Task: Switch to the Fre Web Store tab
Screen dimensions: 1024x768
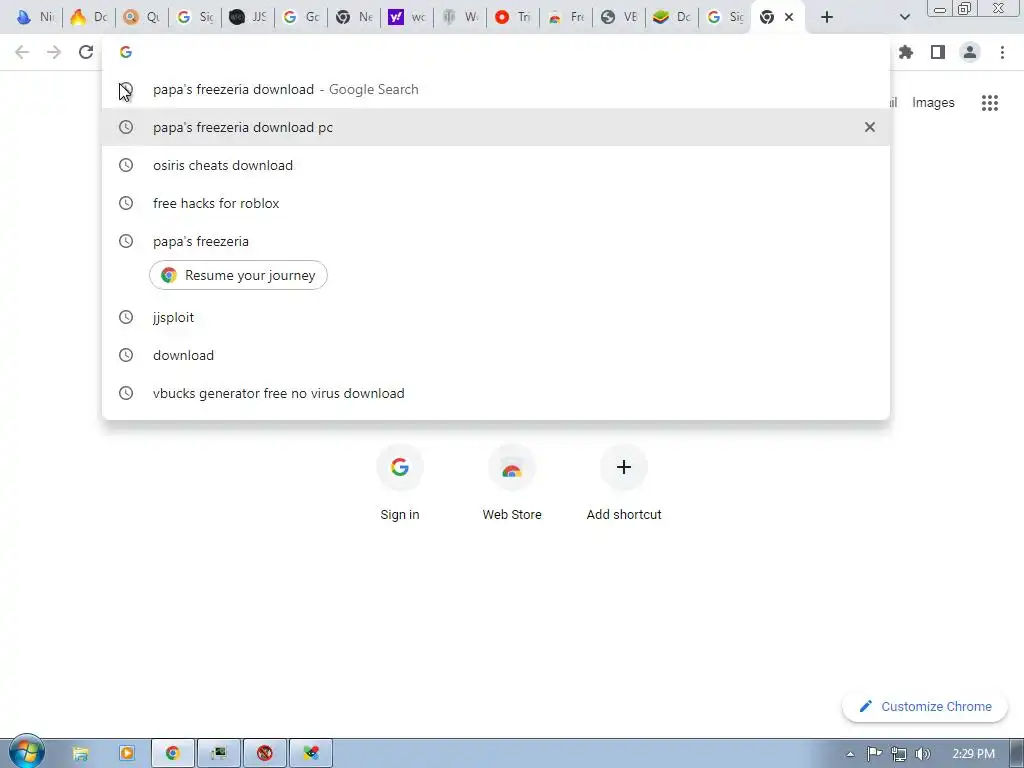Action: tap(566, 17)
